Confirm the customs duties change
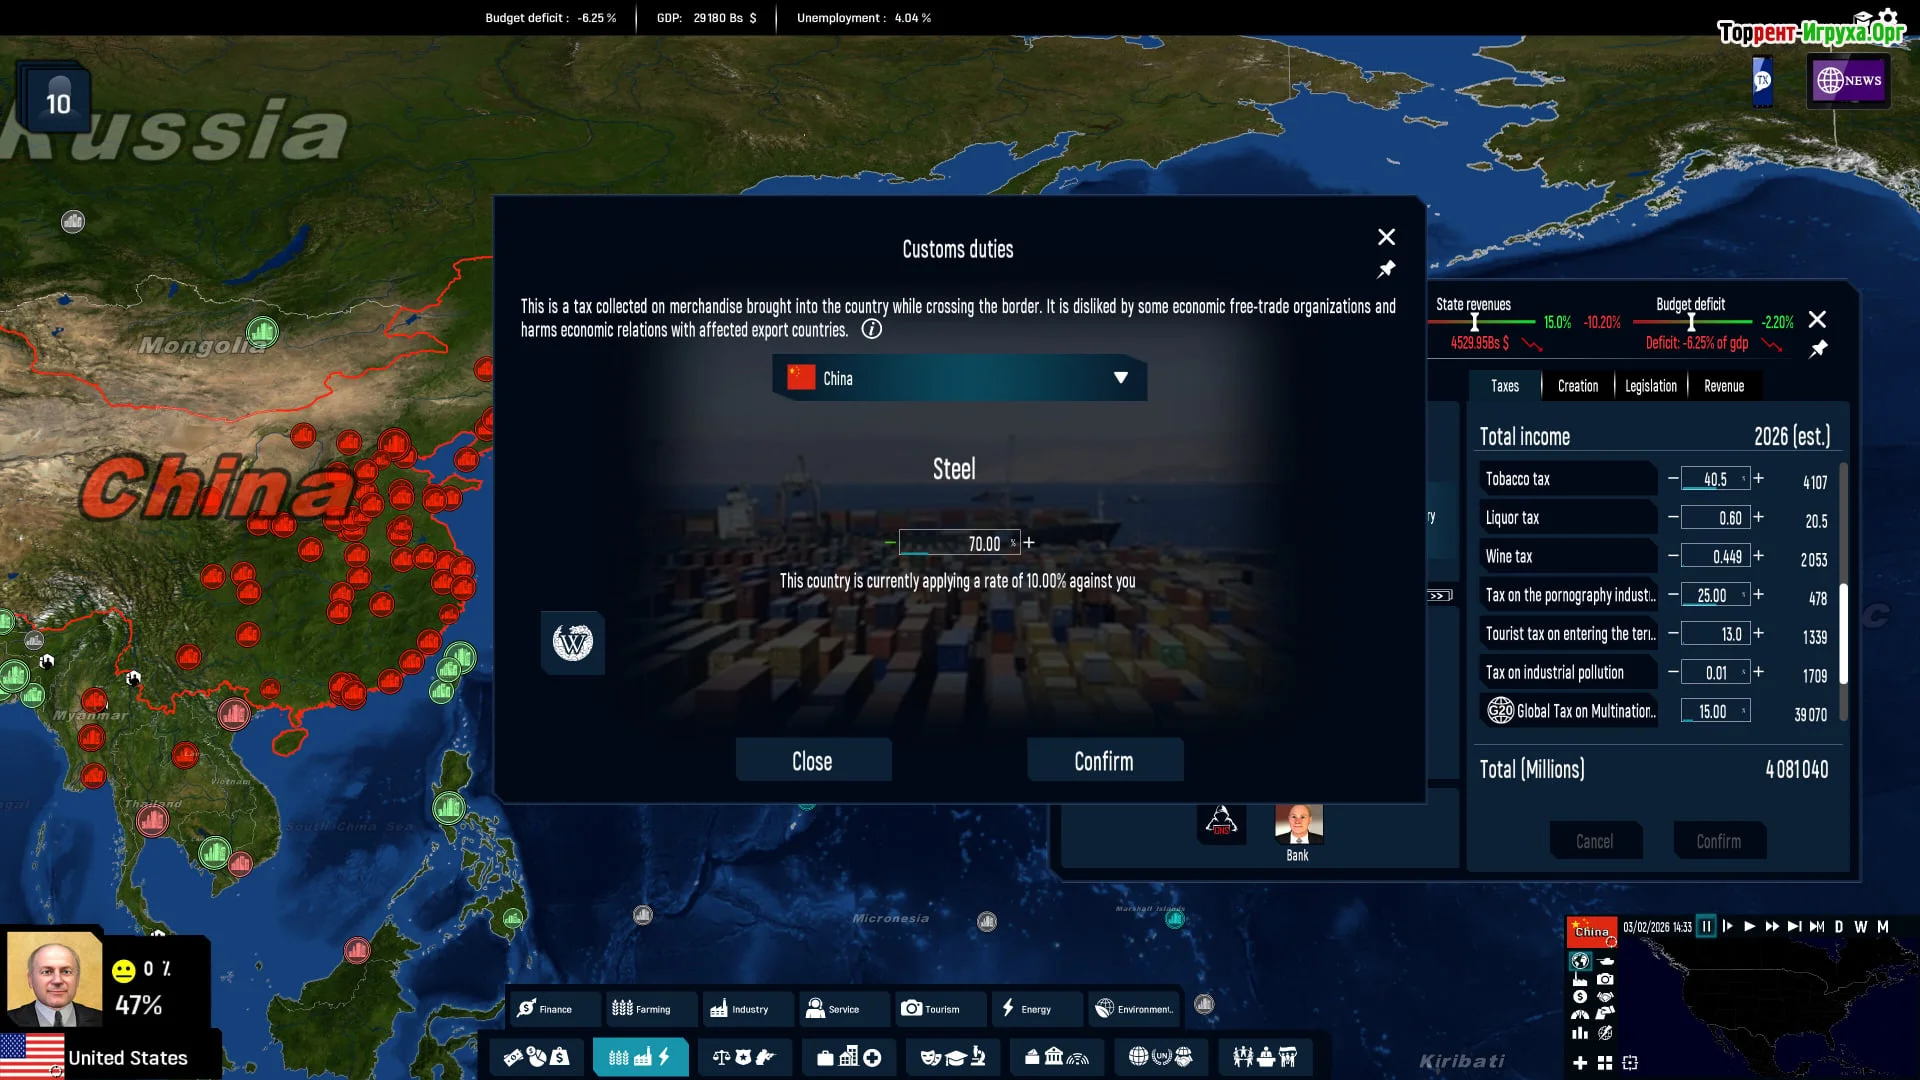 pos(1104,761)
